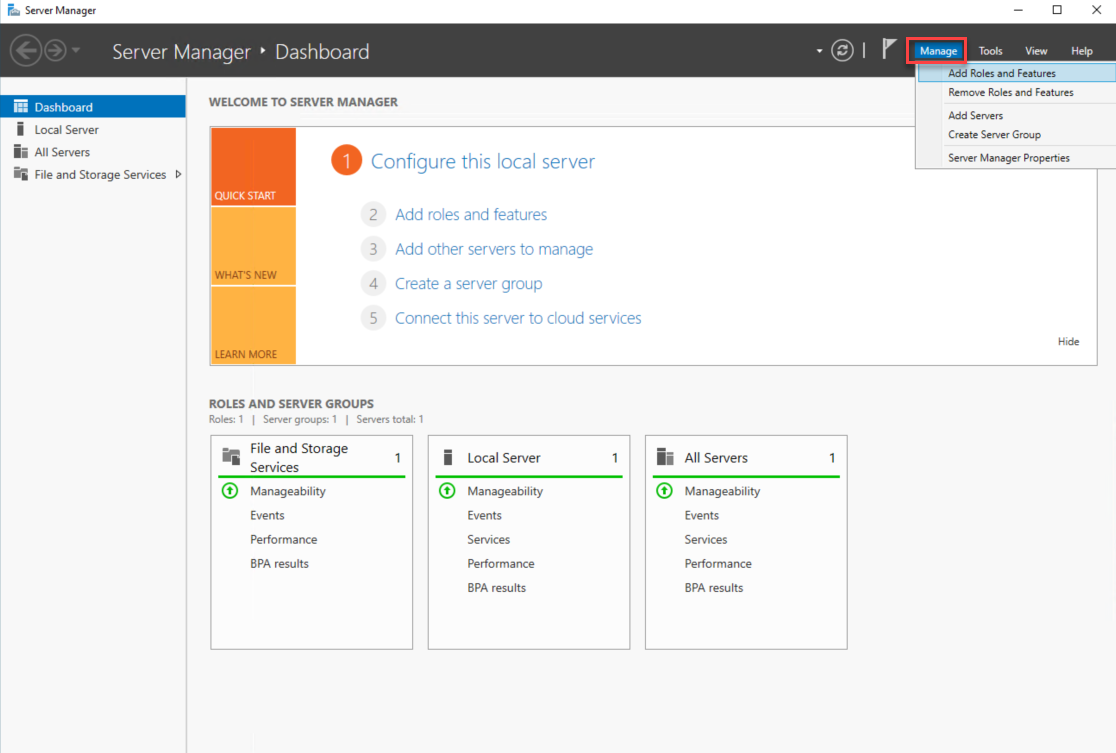Click All Servers Manageability green status icon

point(664,490)
